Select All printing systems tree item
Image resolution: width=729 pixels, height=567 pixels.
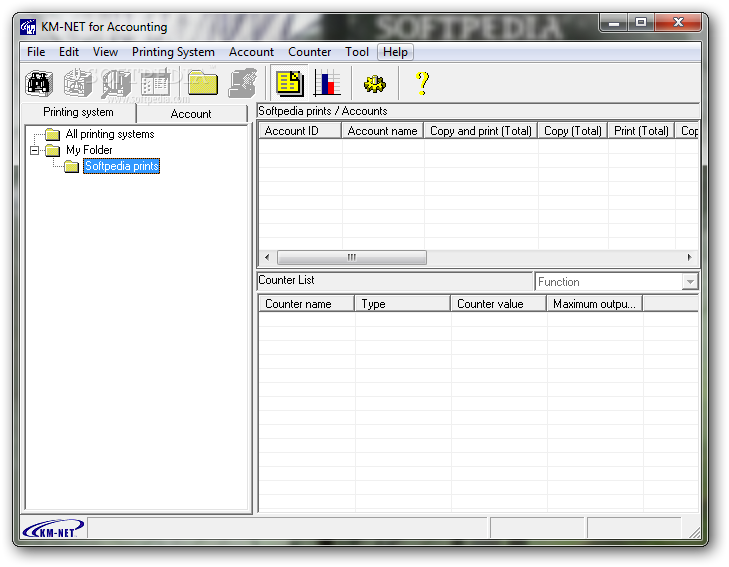tap(110, 134)
